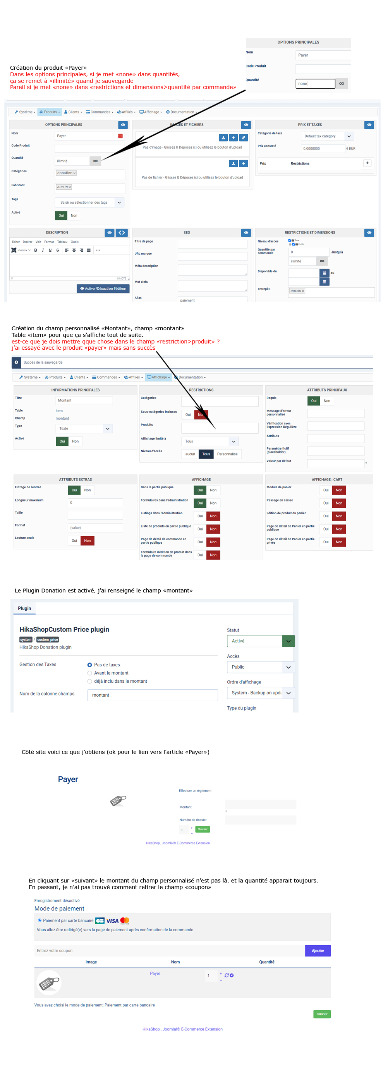Set 'Inclure sous catégories' to Oui

pos(187,415)
